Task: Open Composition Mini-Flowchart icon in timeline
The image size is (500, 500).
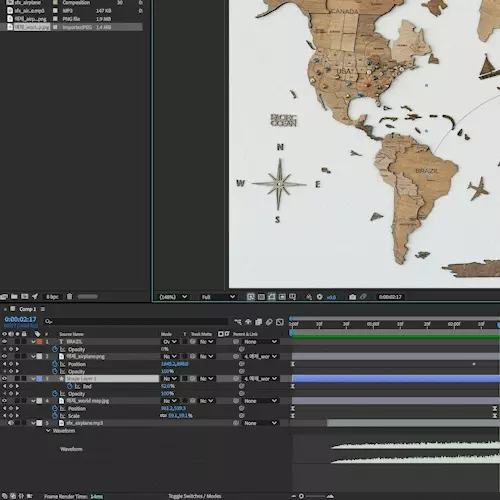Action: pos(238,322)
